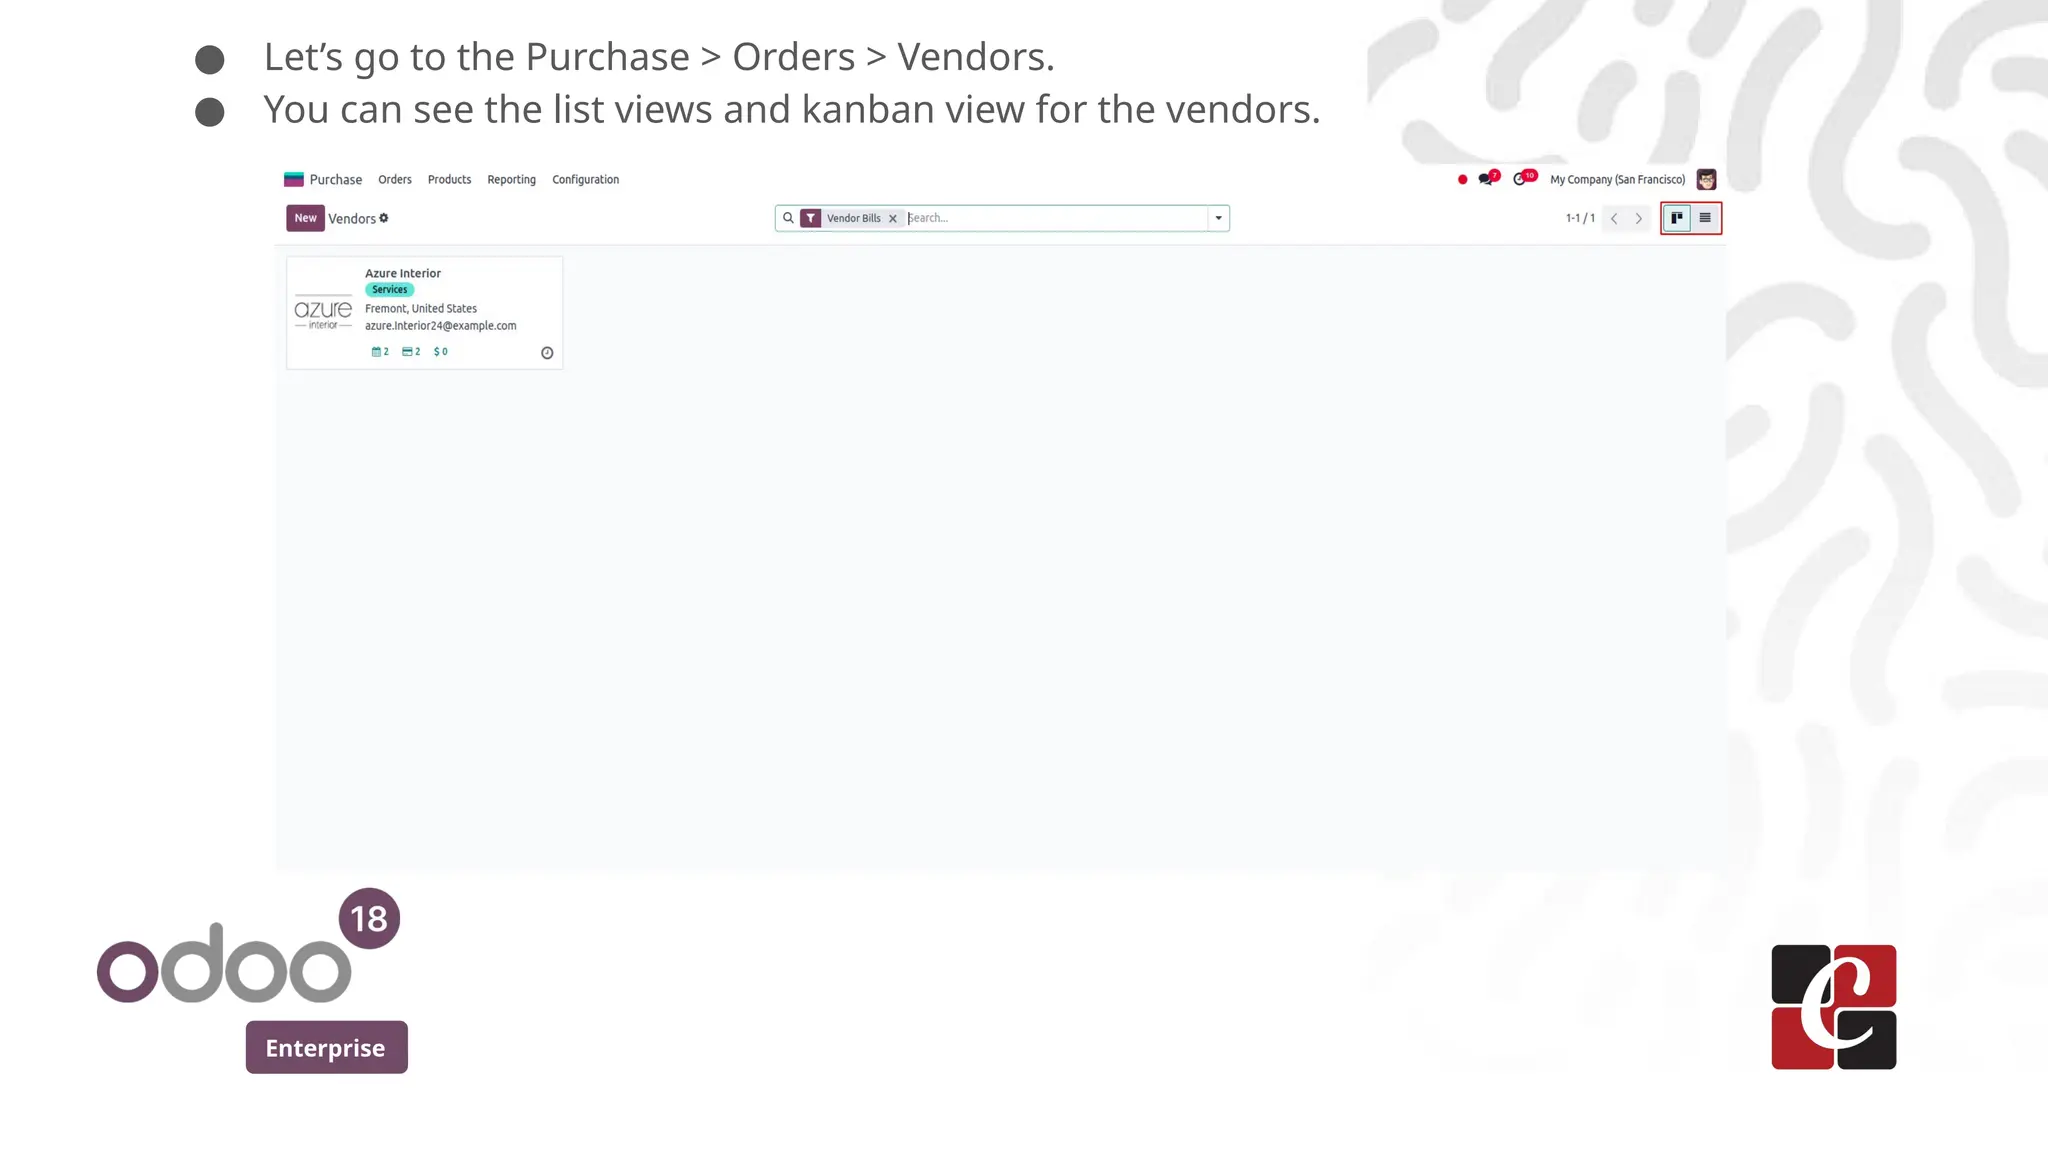Open the Azure Interior vendor card
This screenshot has height=1152, width=2048.
tap(425, 313)
